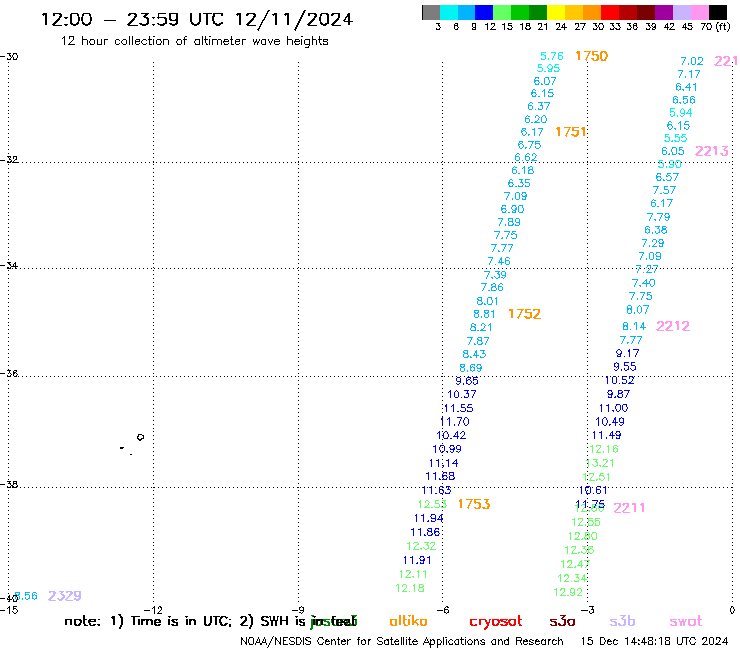This screenshot has width=740, height=650.
Task: Click the wave height value '10.99'
Action: click(x=447, y=449)
